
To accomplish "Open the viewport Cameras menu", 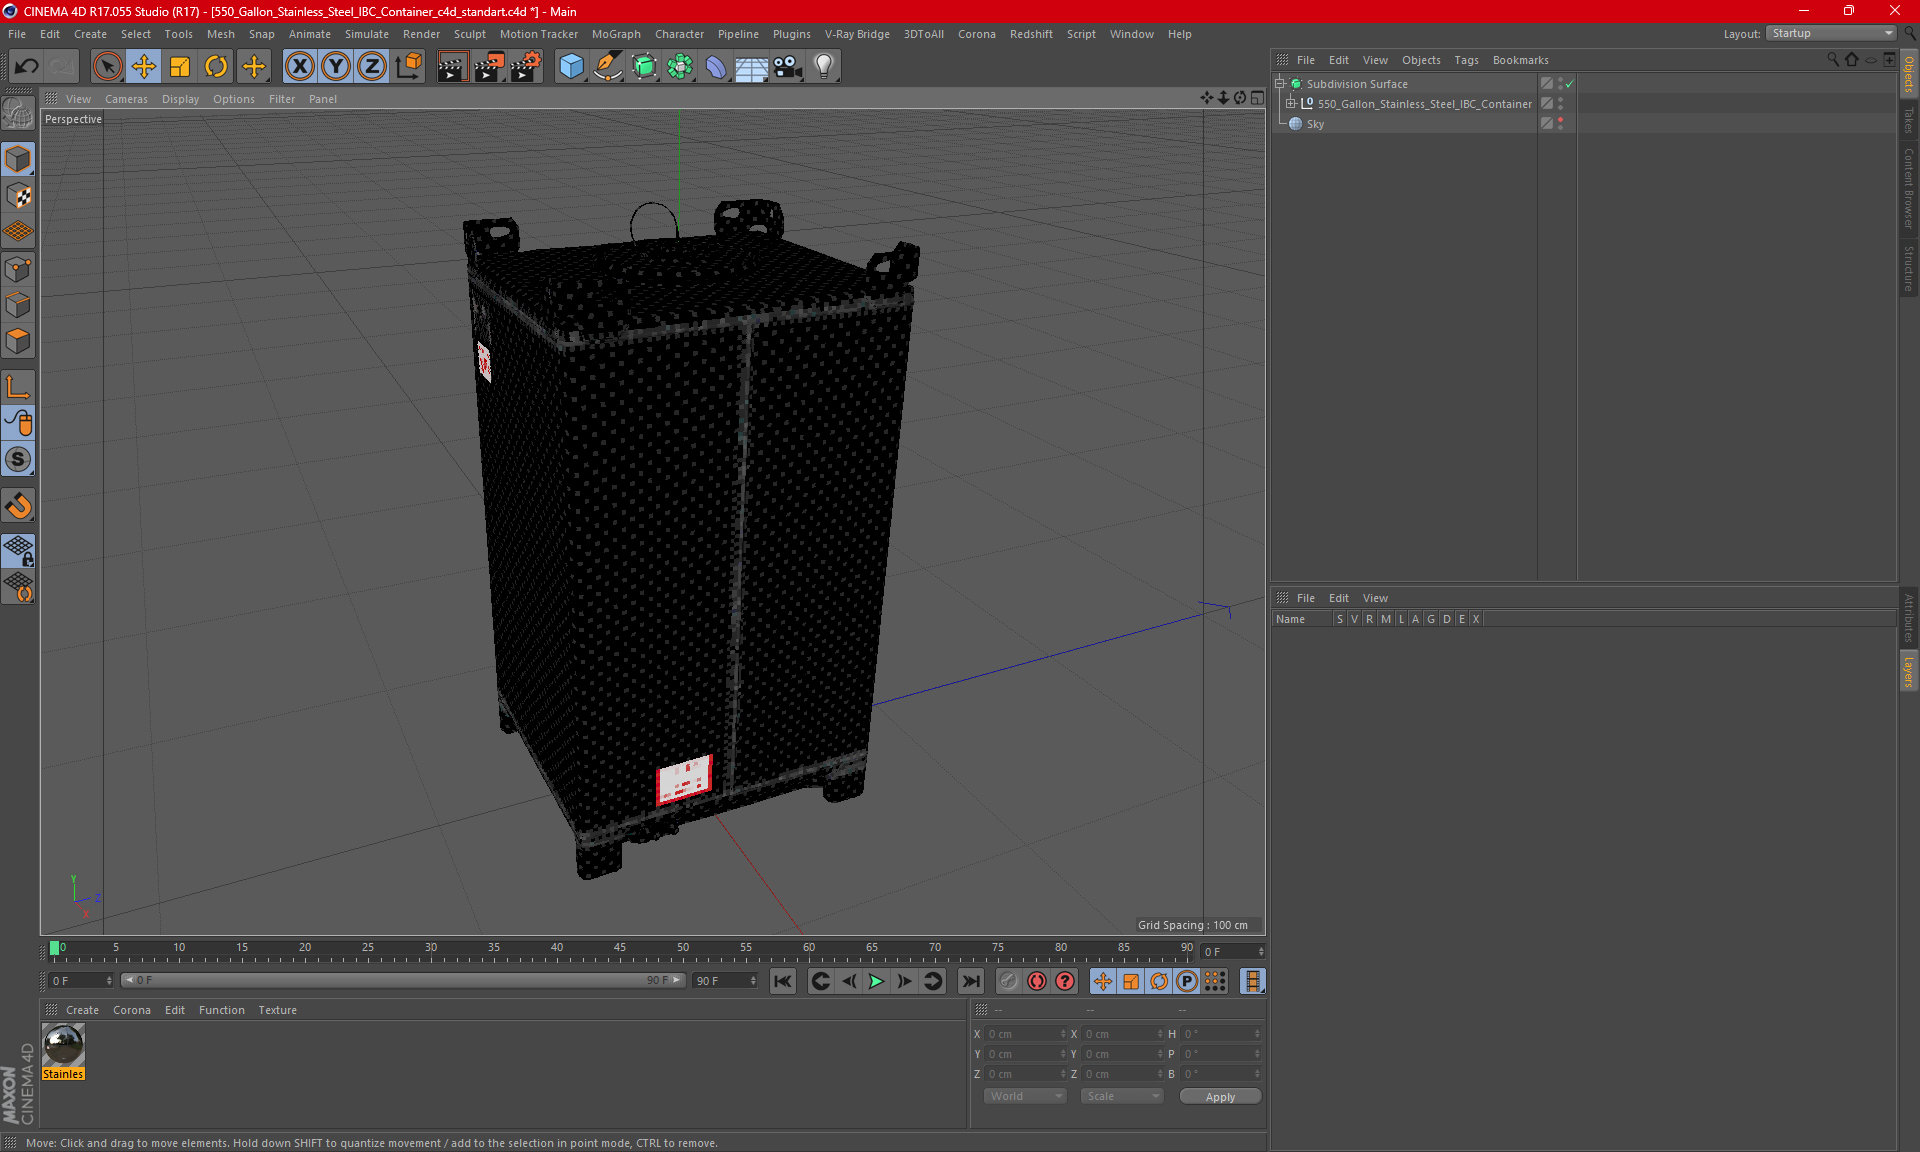I will (x=126, y=99).
